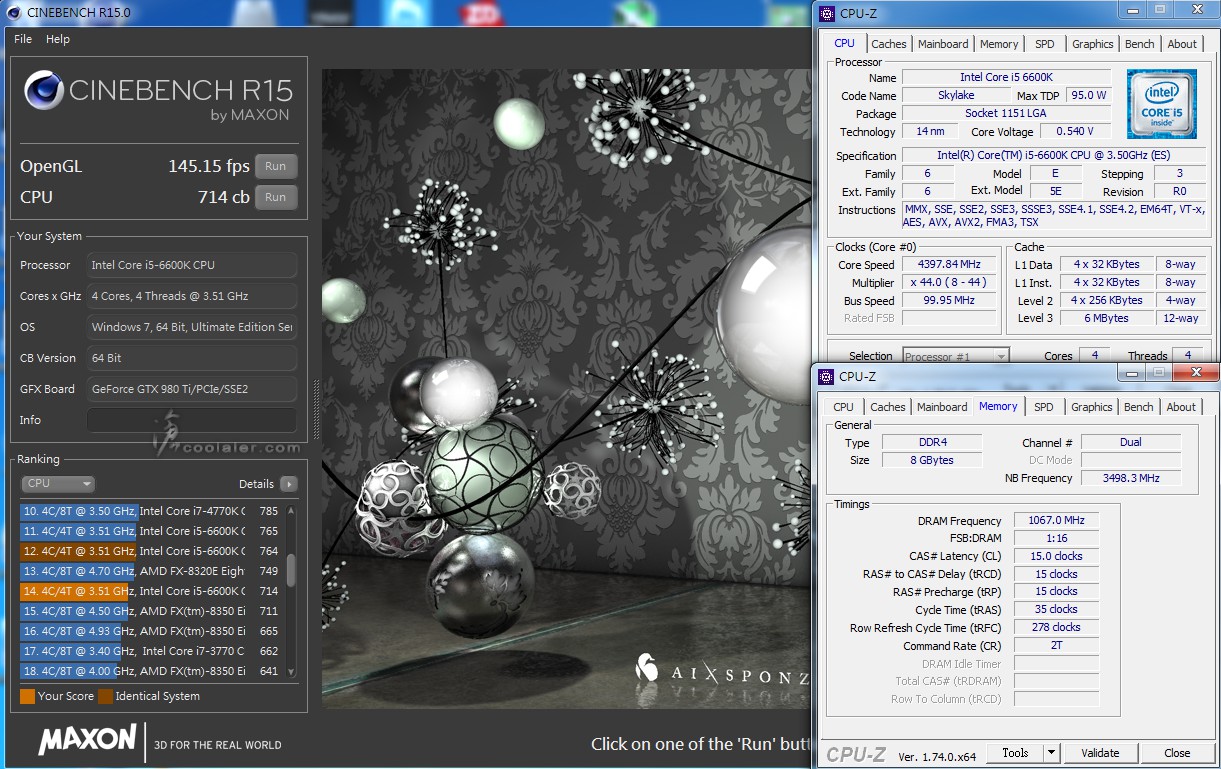
Task: Click the Processor field in Your System
Action: pos(192,265)
